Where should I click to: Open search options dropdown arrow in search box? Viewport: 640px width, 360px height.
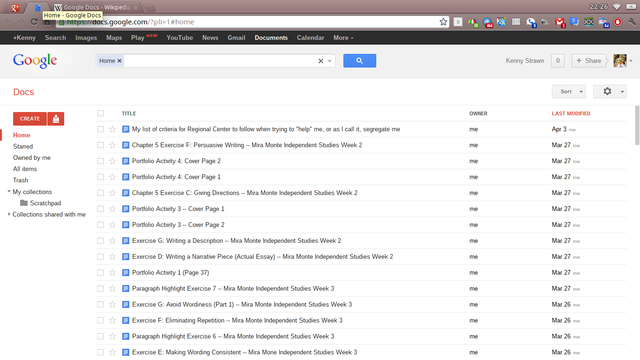[330, 61]
